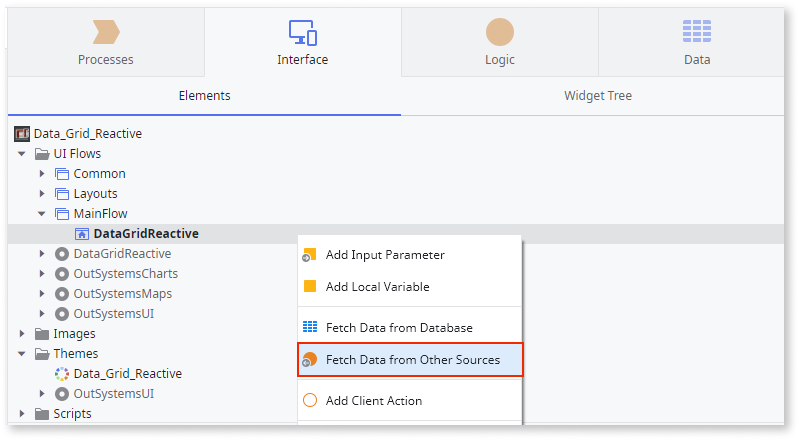
Task: Click the OutSystemsCharts reference icon
Action: [x=62, y=274]
